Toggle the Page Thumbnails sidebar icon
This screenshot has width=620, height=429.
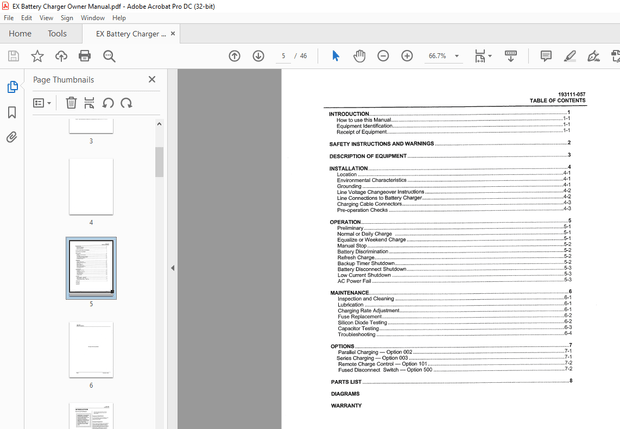coord(12,87)
